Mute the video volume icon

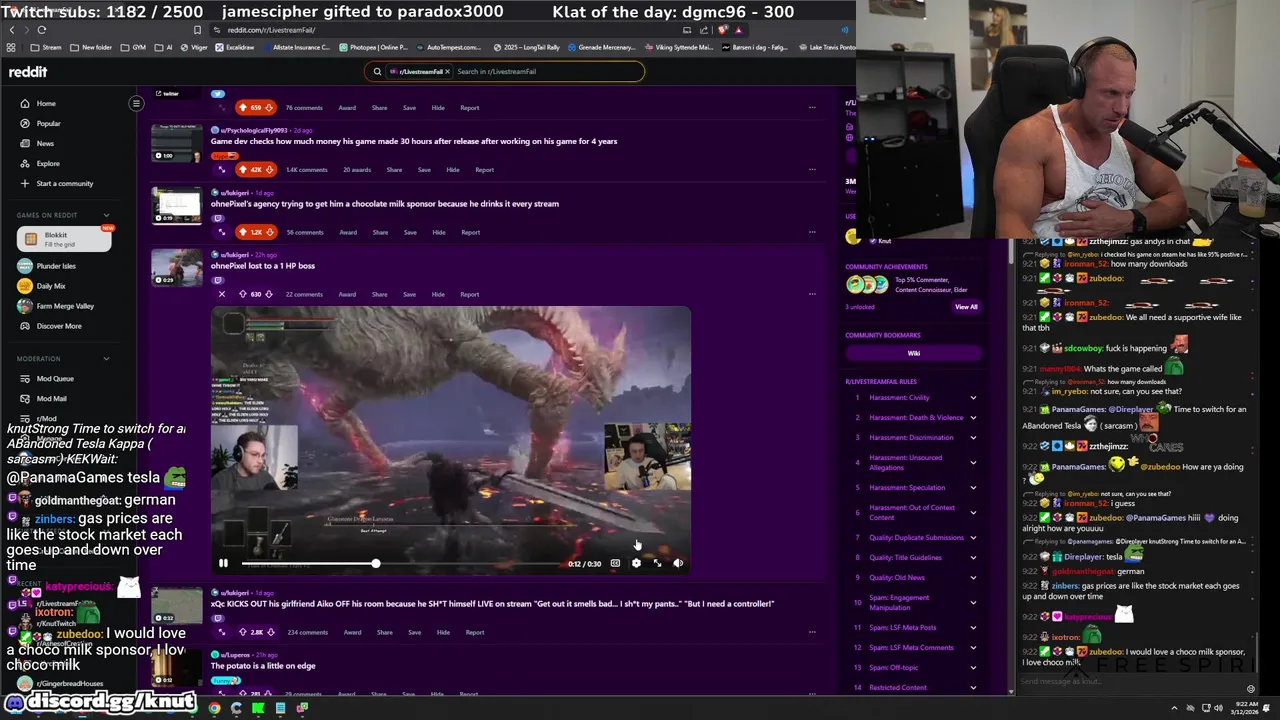(678, 564)
